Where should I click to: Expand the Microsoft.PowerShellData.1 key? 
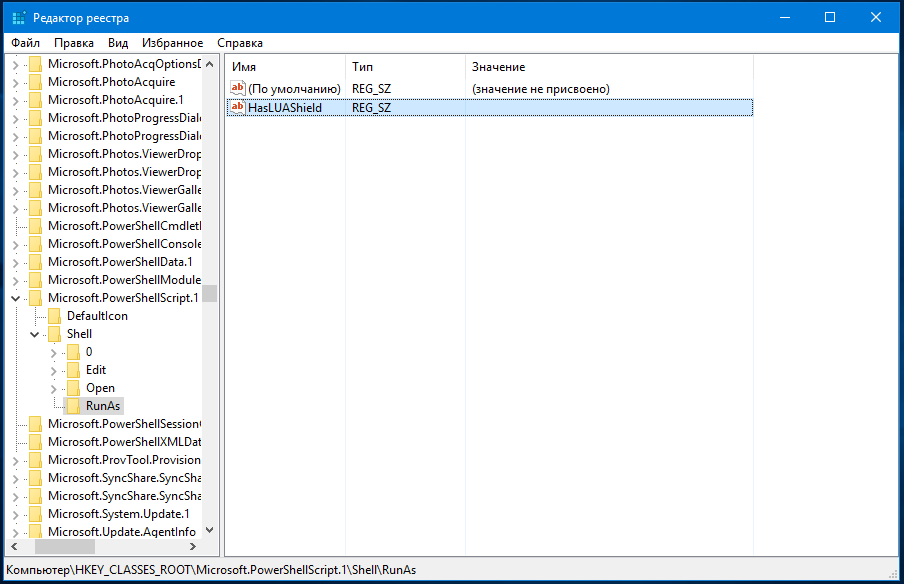tap(16, 262)
